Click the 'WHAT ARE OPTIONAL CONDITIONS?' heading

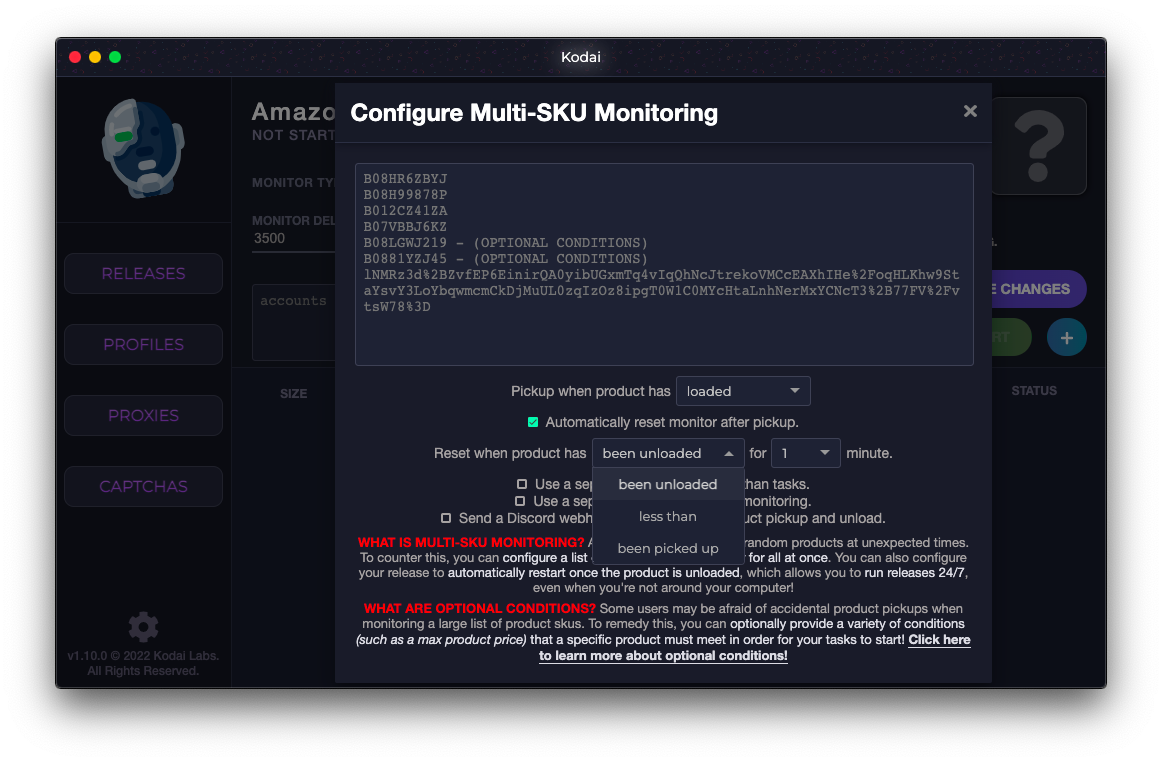pyautogui.click(x=479, y=609)
